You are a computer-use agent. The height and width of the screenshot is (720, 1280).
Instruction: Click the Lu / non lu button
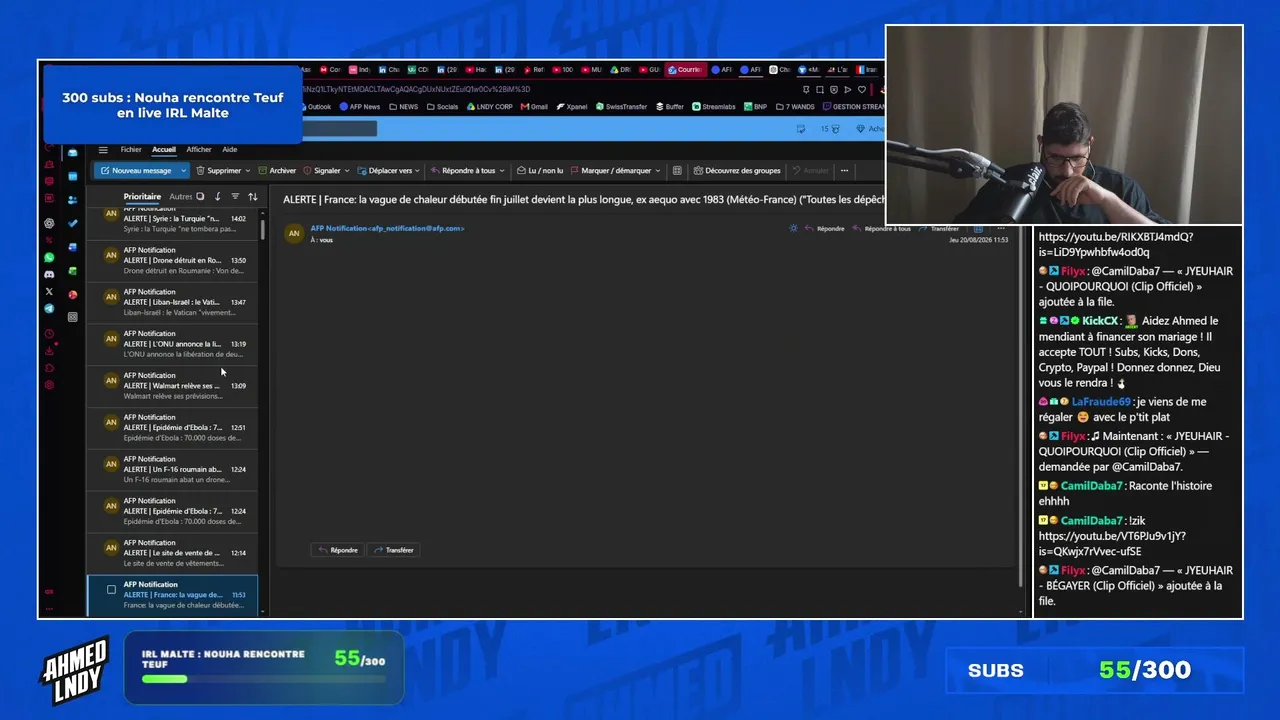pyautogui.click(x=539, y=171)
